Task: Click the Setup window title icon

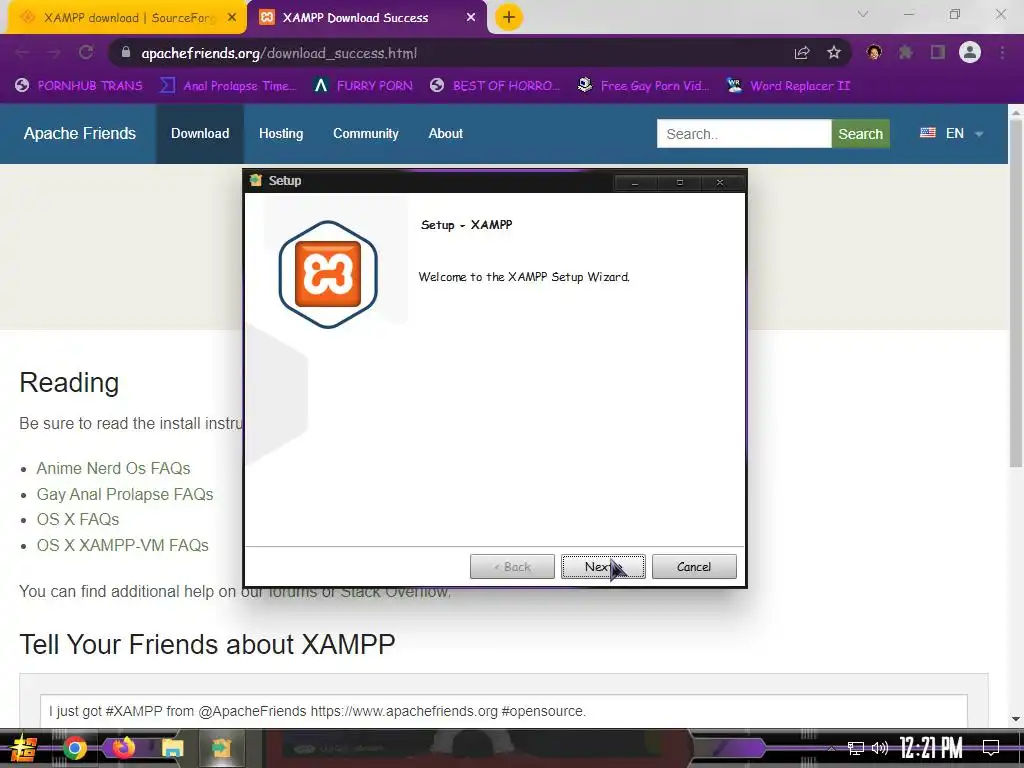Action: (x=256, y=180)
